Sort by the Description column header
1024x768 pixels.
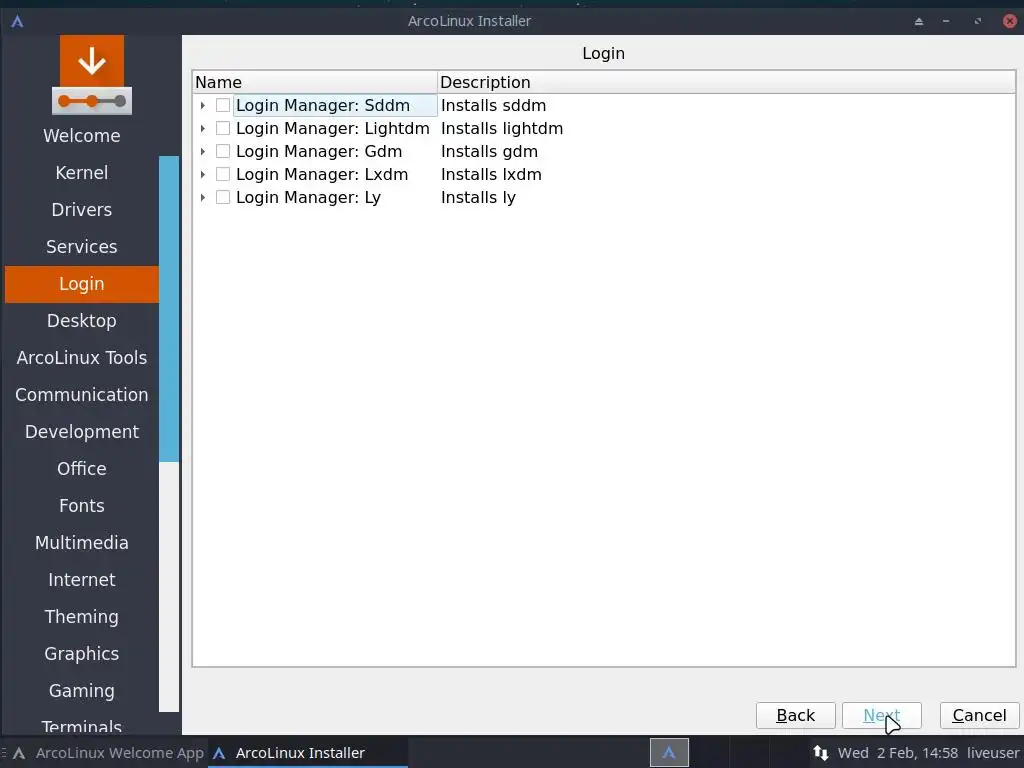click(726, 82)
